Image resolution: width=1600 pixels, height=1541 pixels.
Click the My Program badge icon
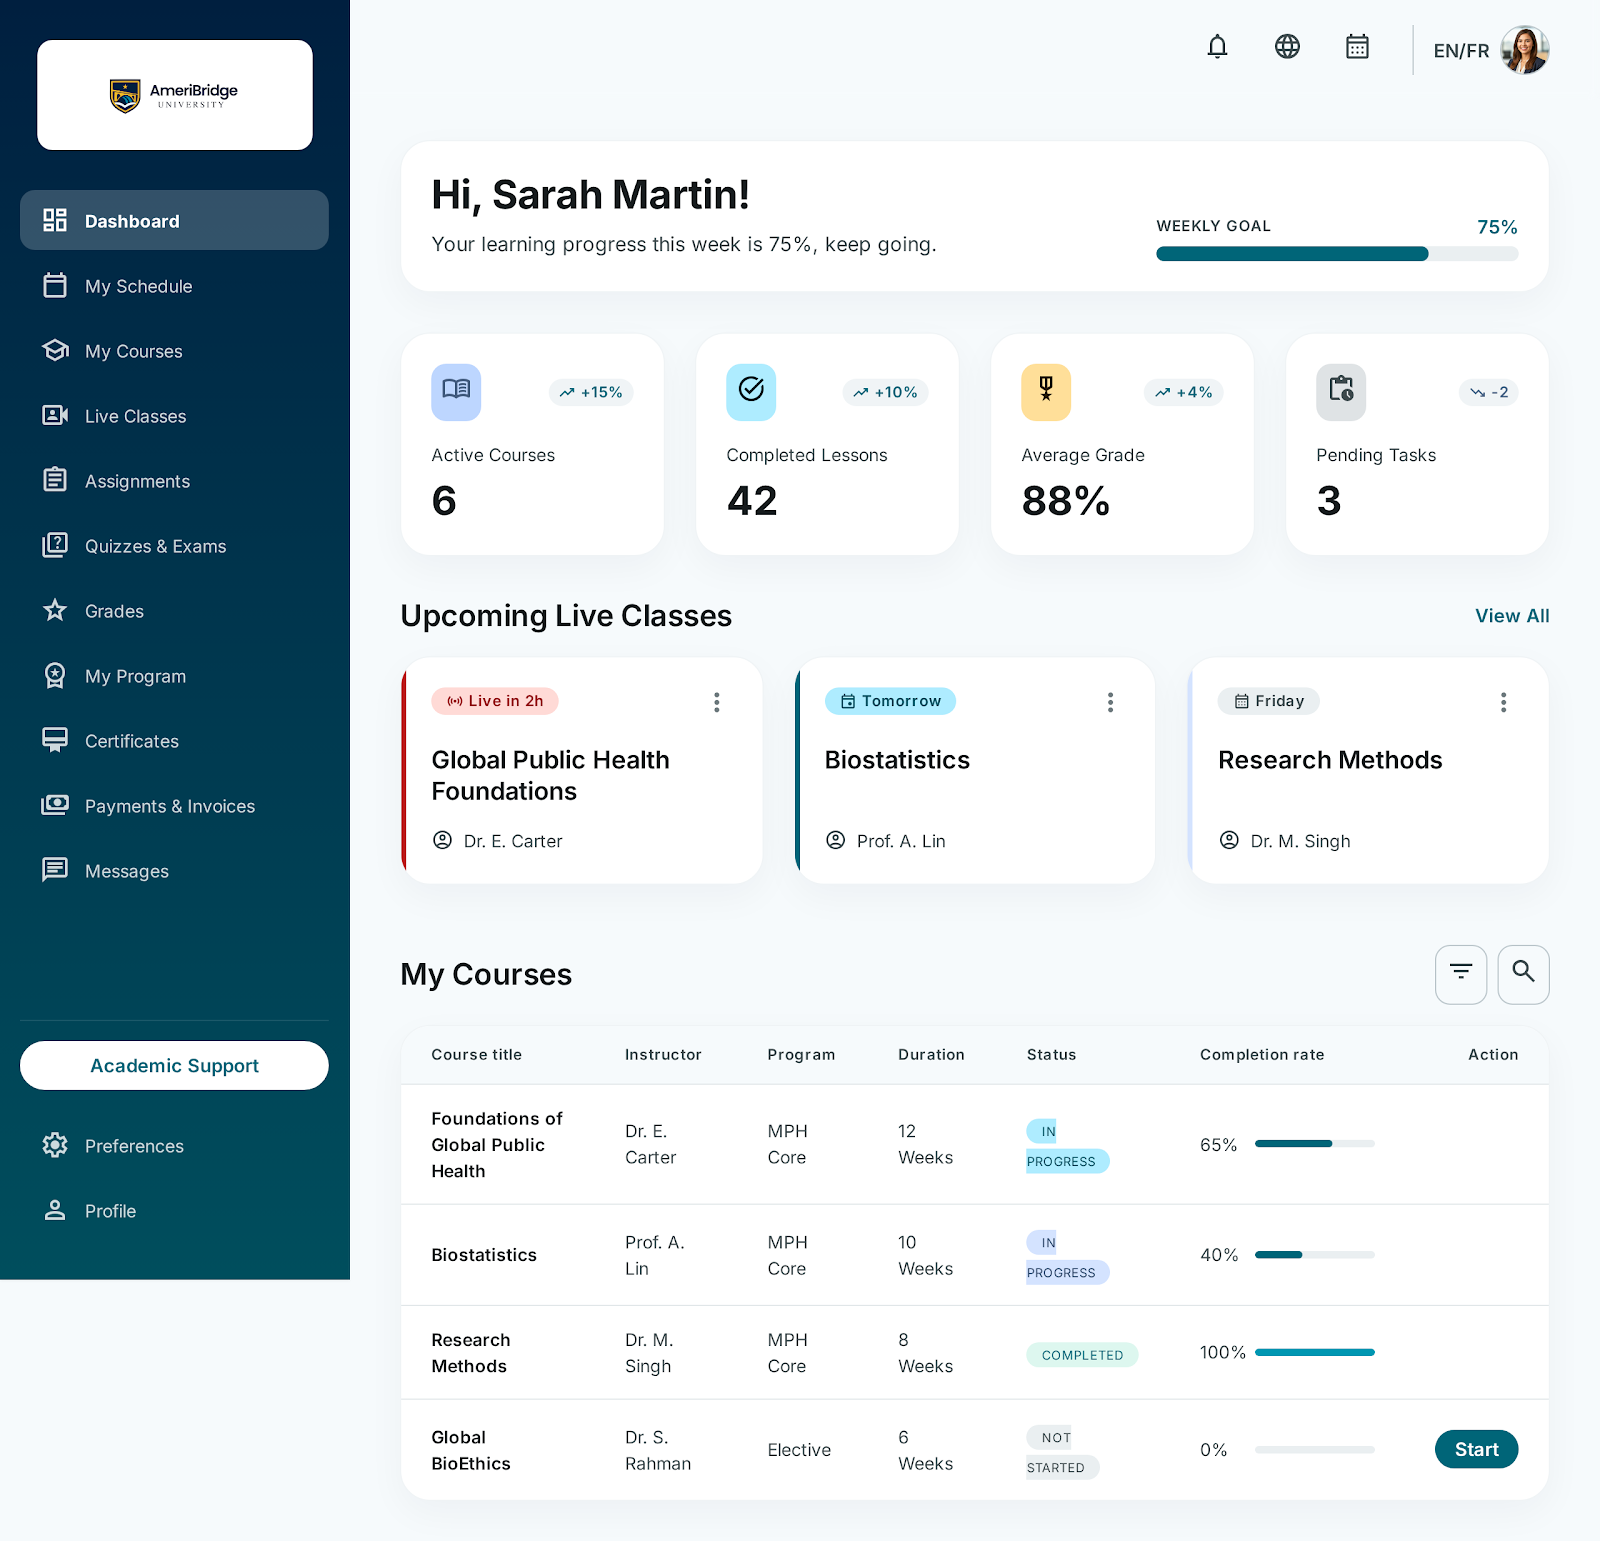[x=55, y=675]
